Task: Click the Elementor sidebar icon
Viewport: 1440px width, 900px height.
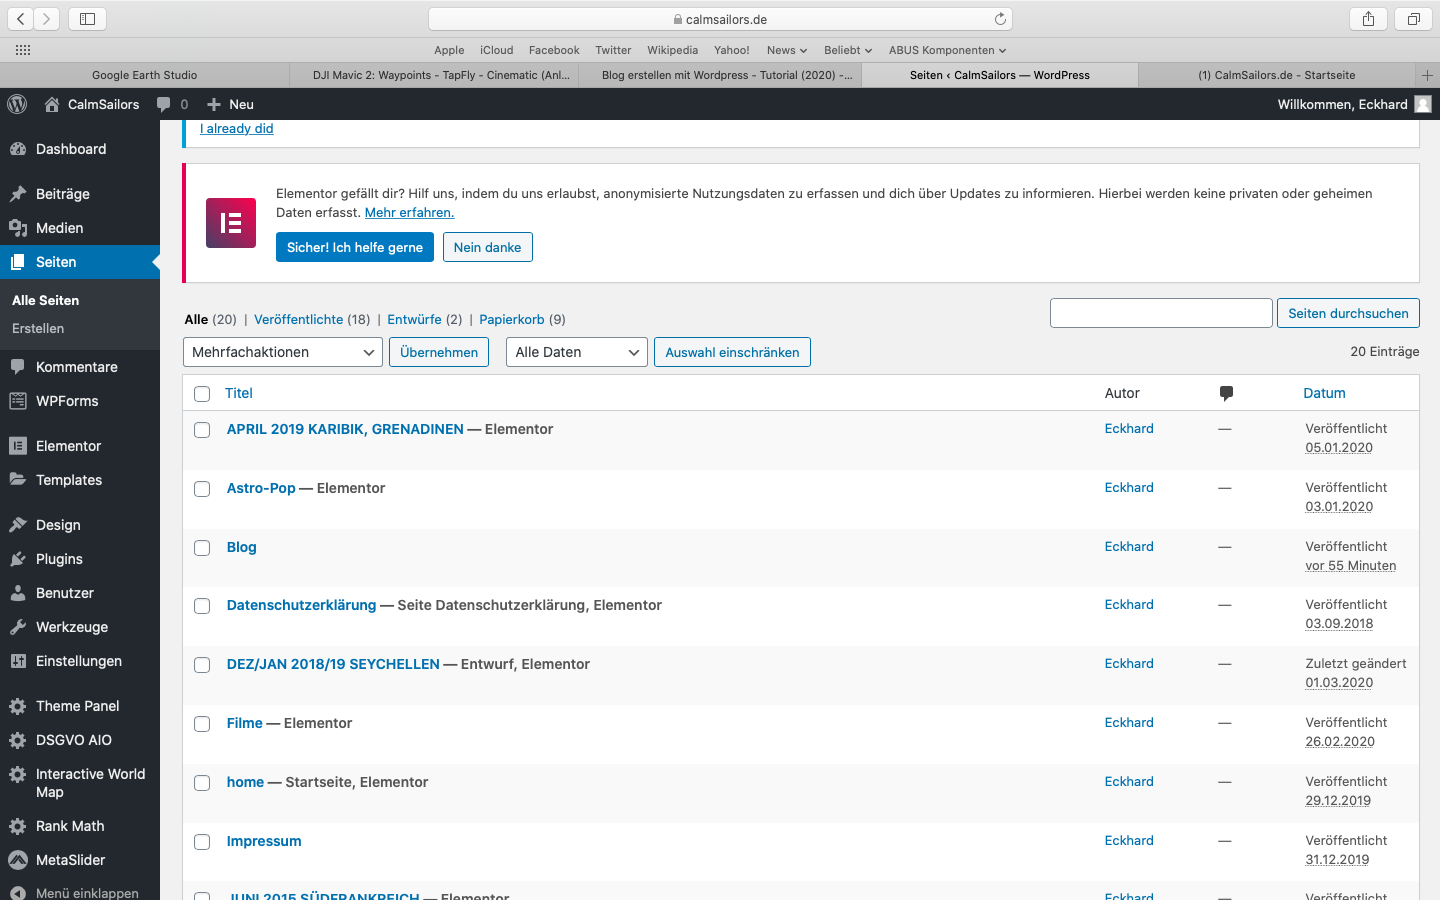Action: (x=18, y=446)
